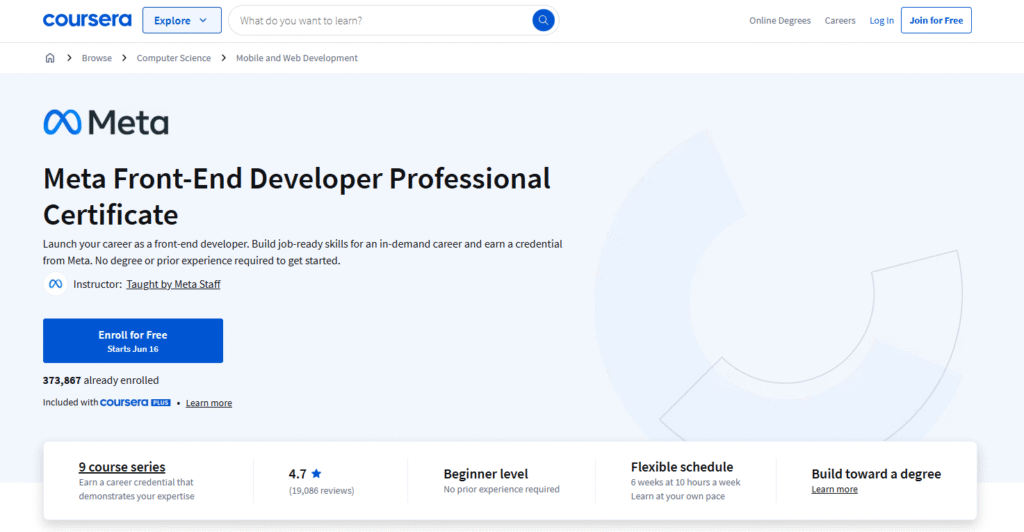Click the small Meta instructor avatar
Screen dimensions: 1024x532
[x=56, y=284]
